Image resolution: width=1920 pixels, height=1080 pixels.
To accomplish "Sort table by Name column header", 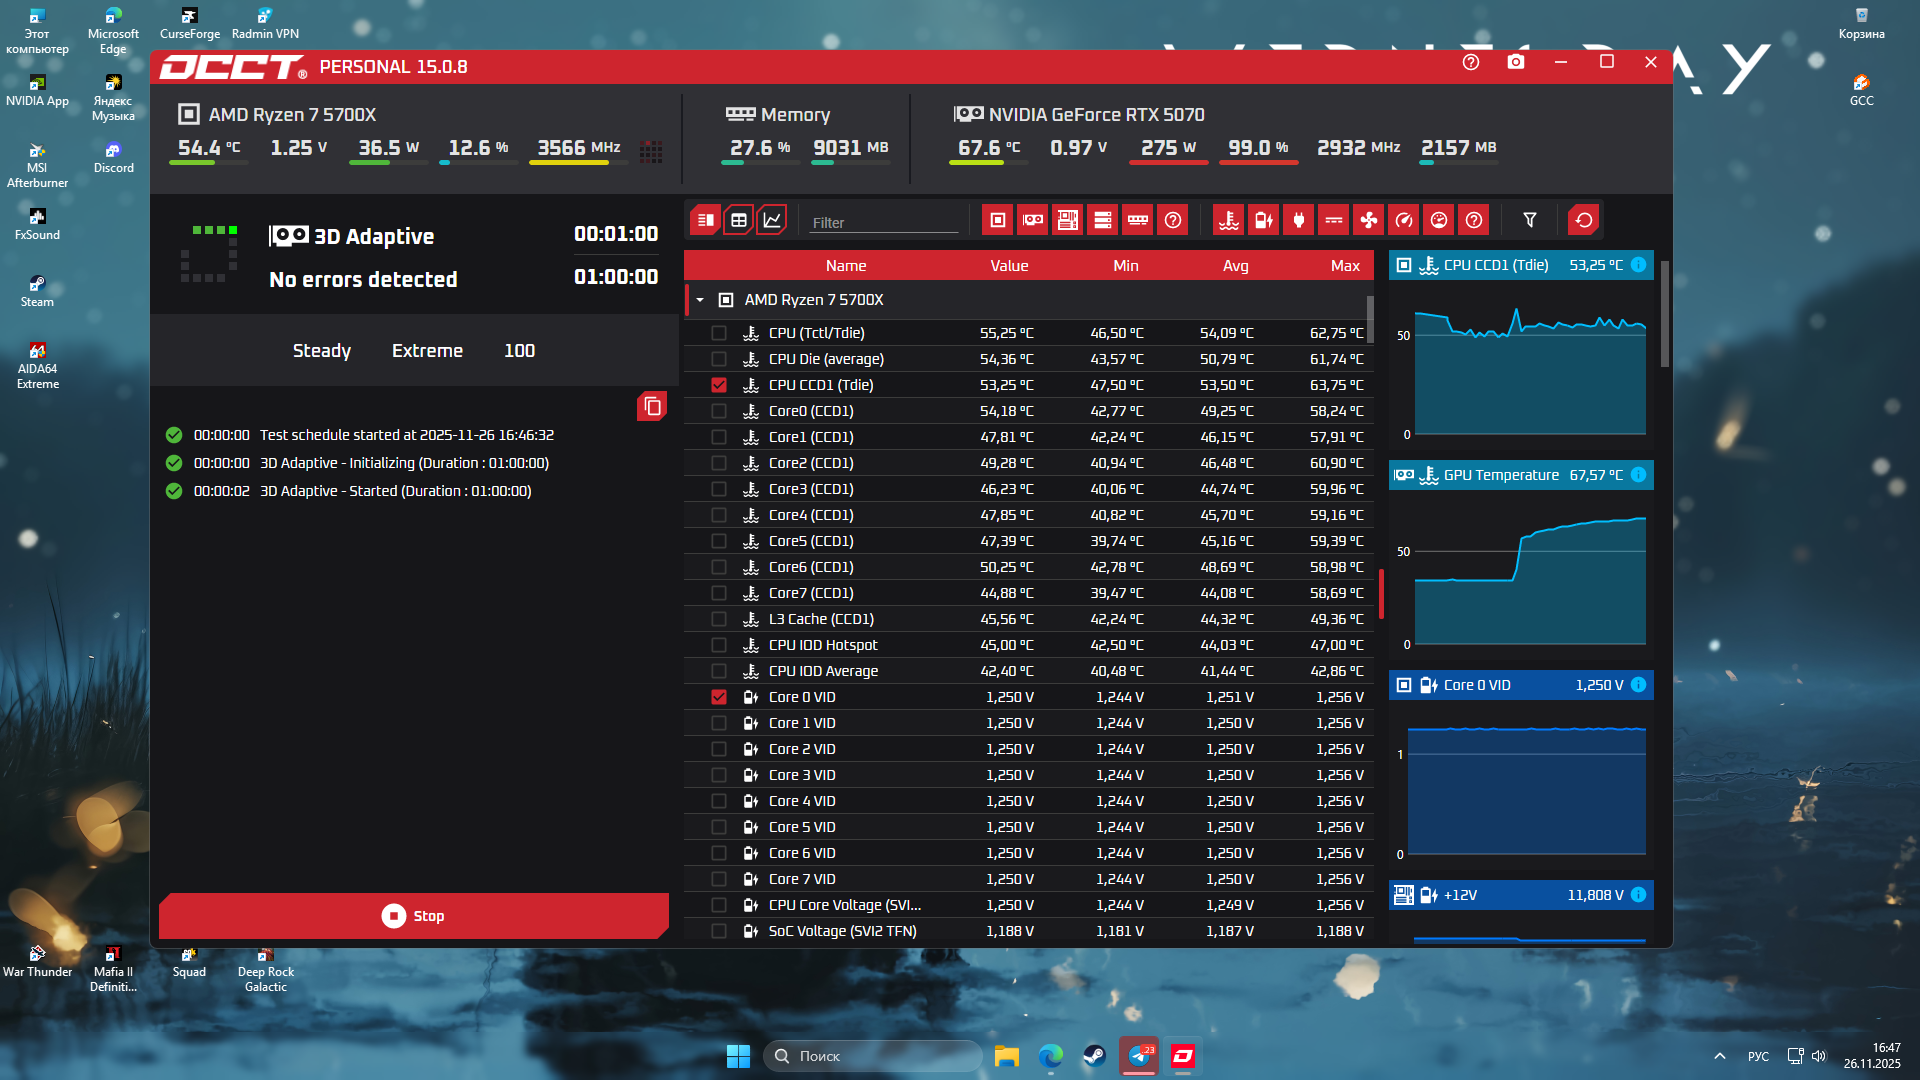I will [x=845, y=266].
